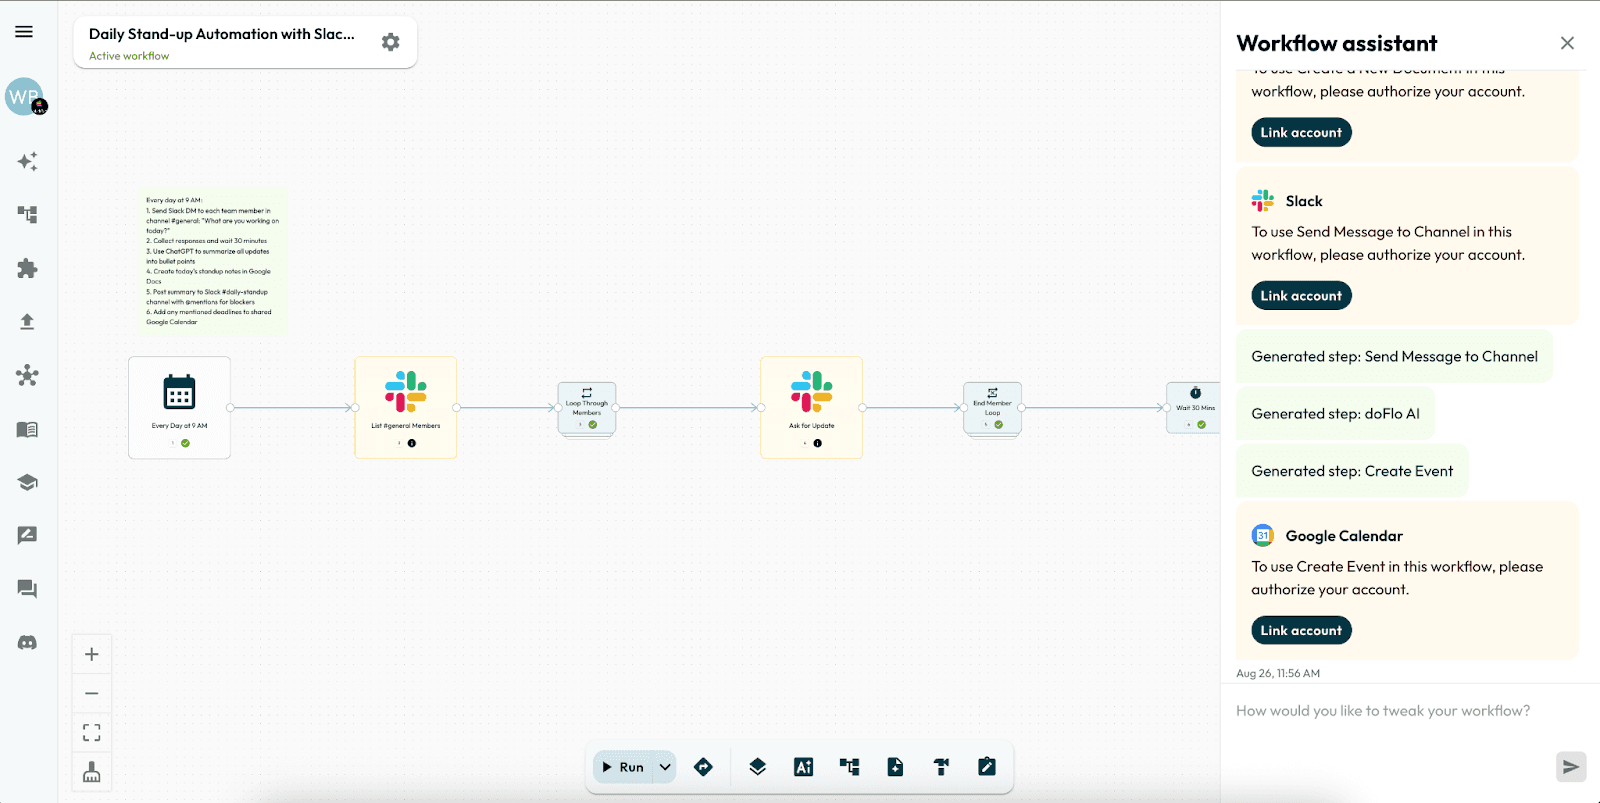Screen dimensions: 1600x803
Task: Run the workflow
Action: [623, 767]
